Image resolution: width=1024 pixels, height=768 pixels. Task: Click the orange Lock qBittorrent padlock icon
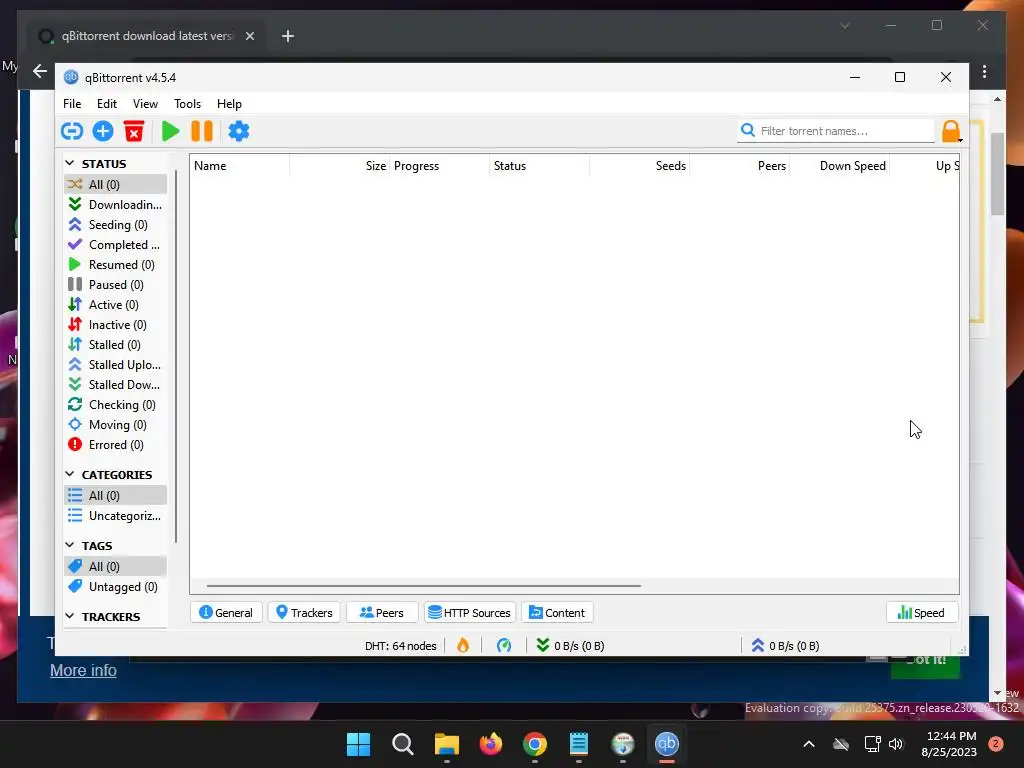coord(951,131)
